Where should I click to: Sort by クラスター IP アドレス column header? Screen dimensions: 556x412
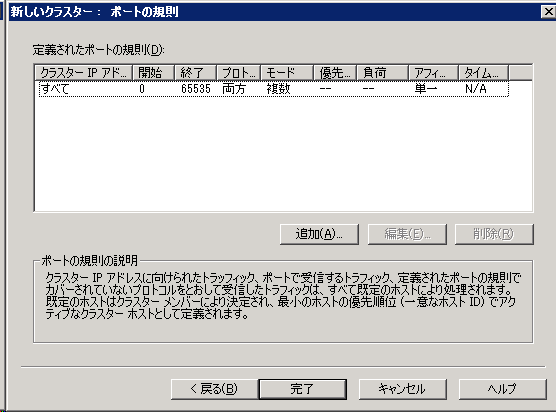[x=84, y=73]
